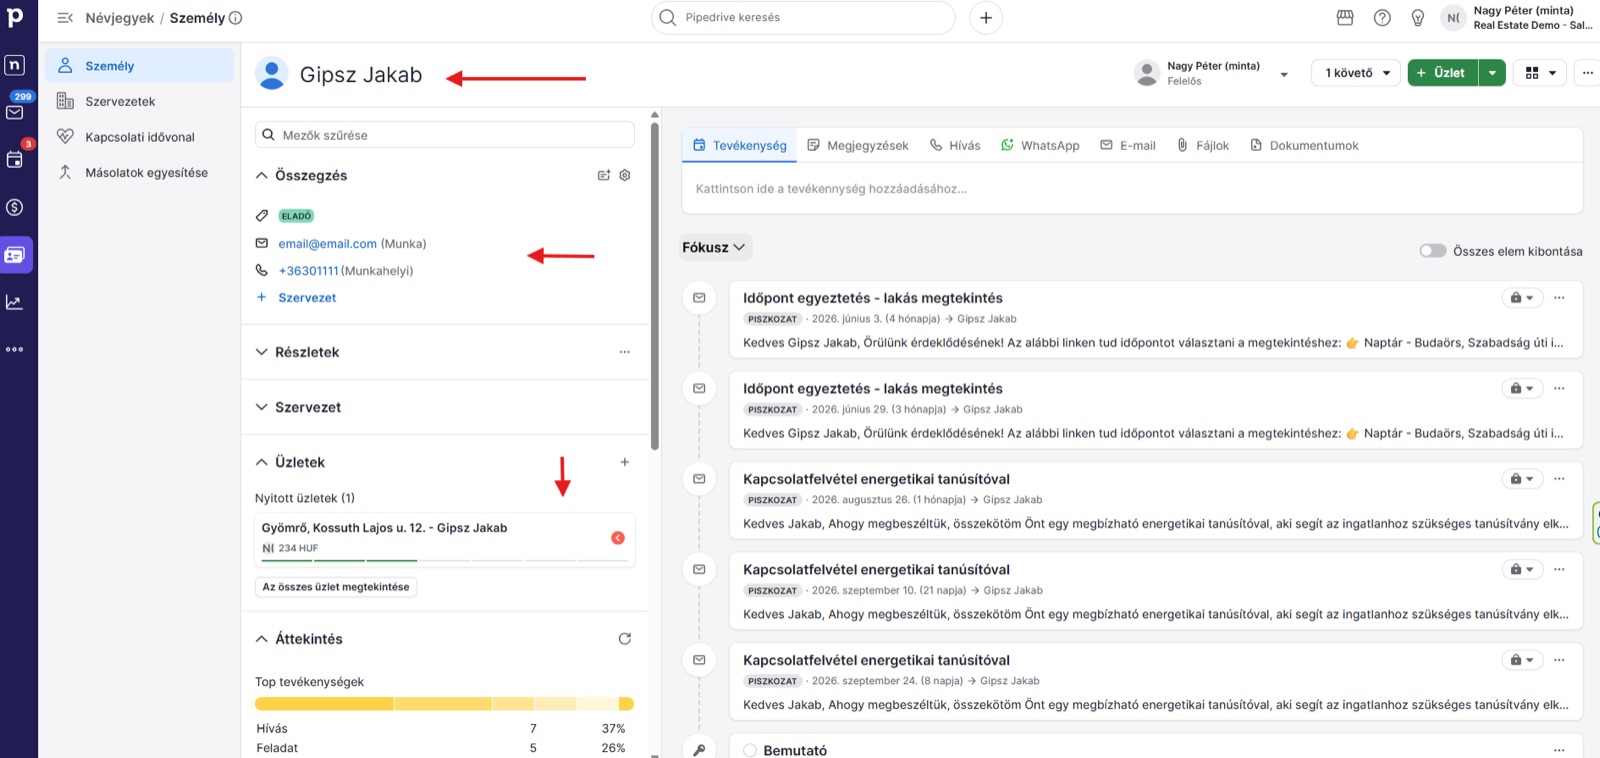Collapse the navigation menu icon beside Névjegyek
Screen dimensions: 1600x758
(65, 18)
